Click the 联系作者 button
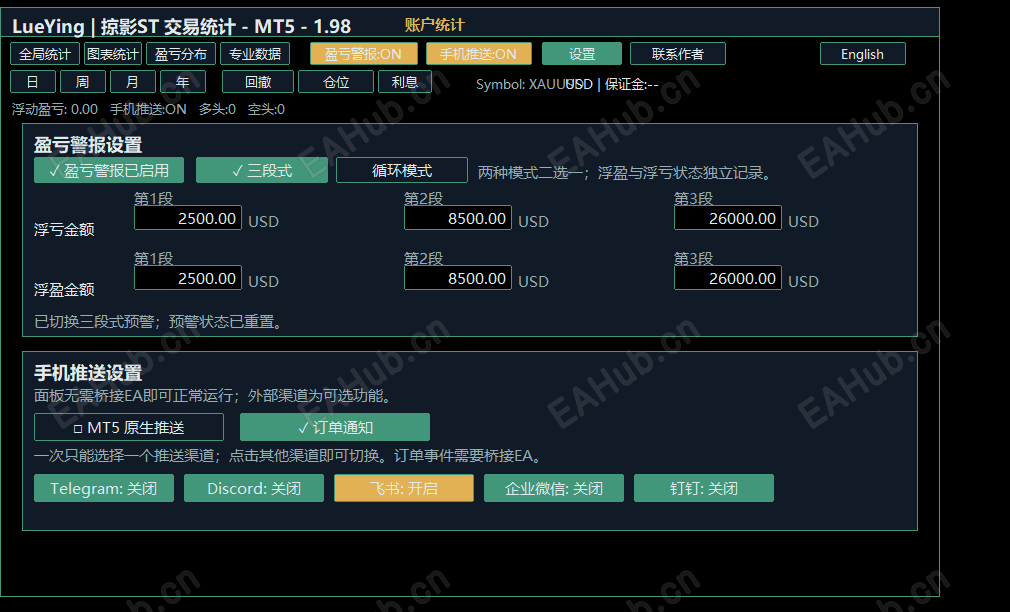1010x612 pixels. click(x=678, y=54)
